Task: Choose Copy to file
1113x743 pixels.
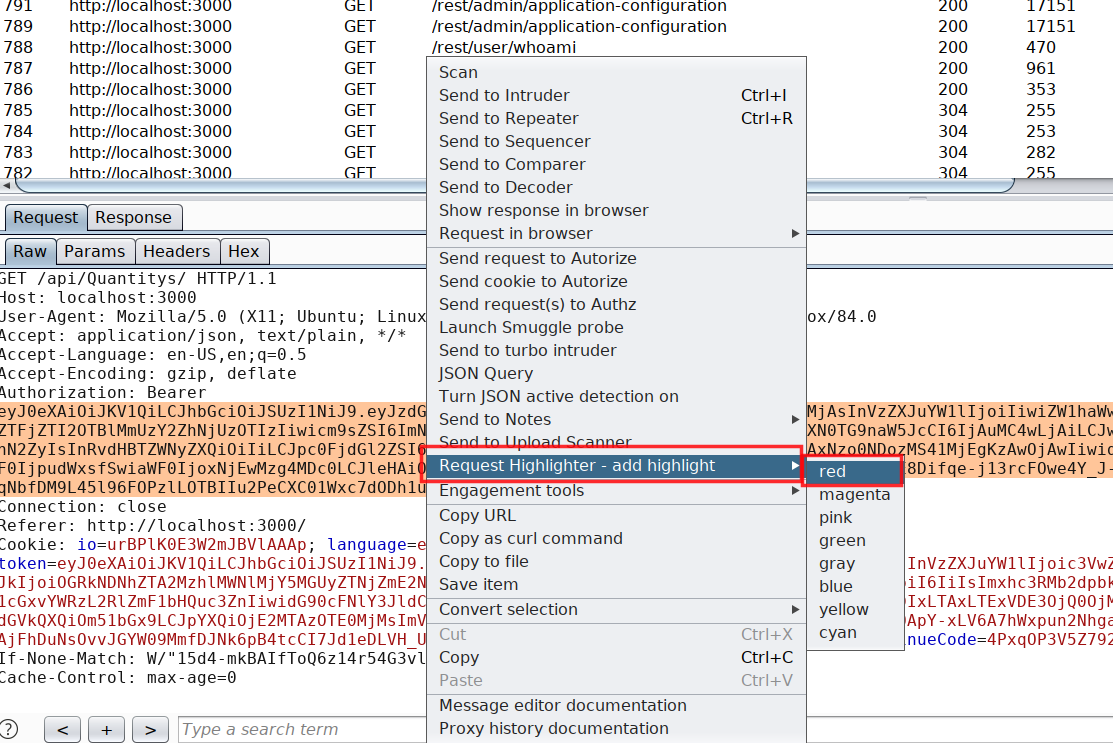Action: click(616, 561)
